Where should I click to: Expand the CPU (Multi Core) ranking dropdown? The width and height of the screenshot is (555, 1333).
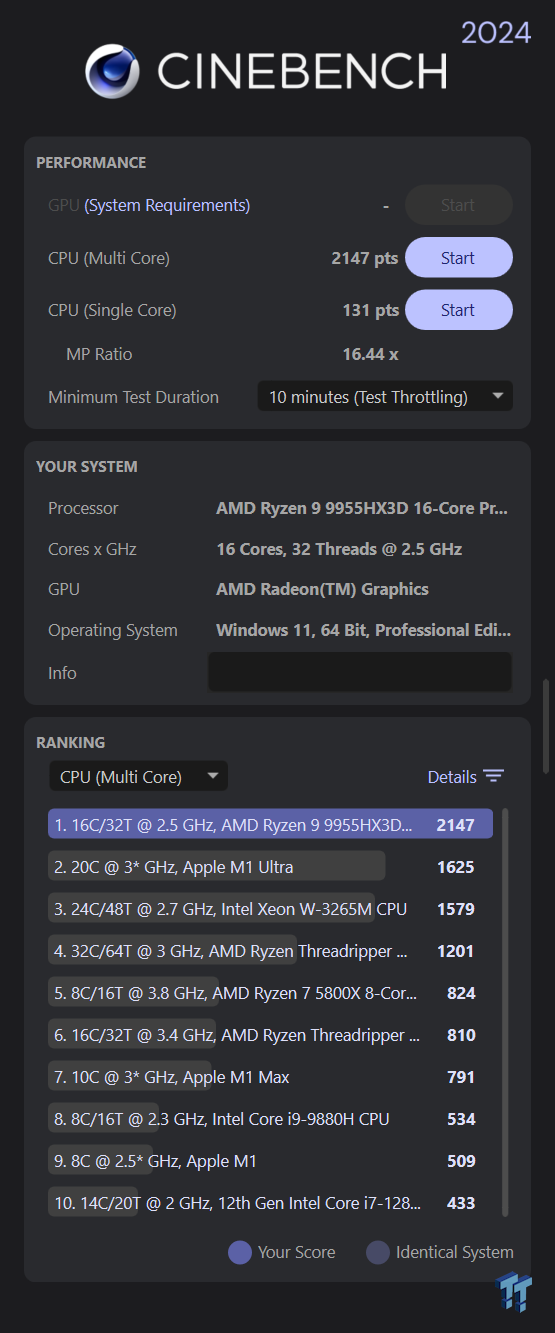click(138, 777)
